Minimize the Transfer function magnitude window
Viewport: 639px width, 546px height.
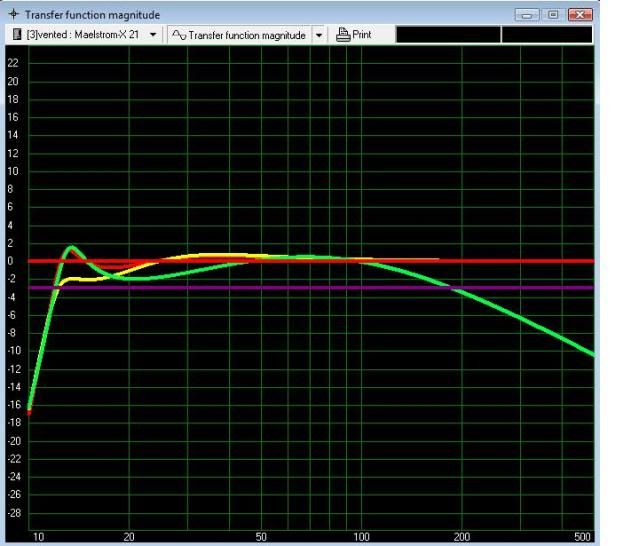coord(527,15)
